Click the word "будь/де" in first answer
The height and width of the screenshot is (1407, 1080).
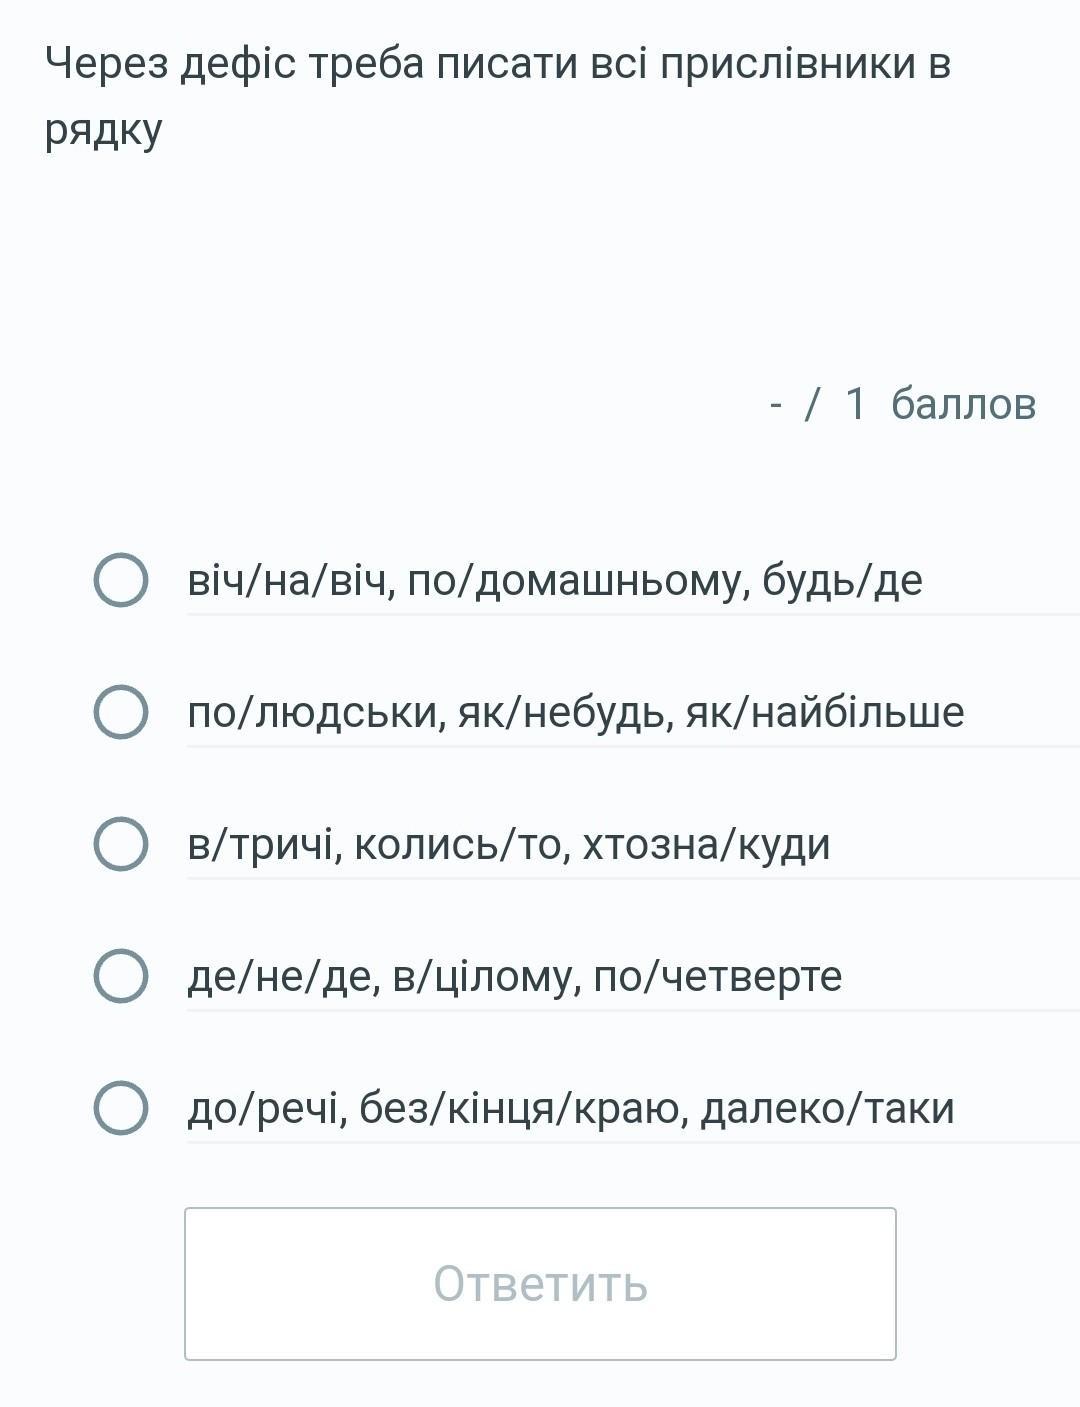(842, 581)
